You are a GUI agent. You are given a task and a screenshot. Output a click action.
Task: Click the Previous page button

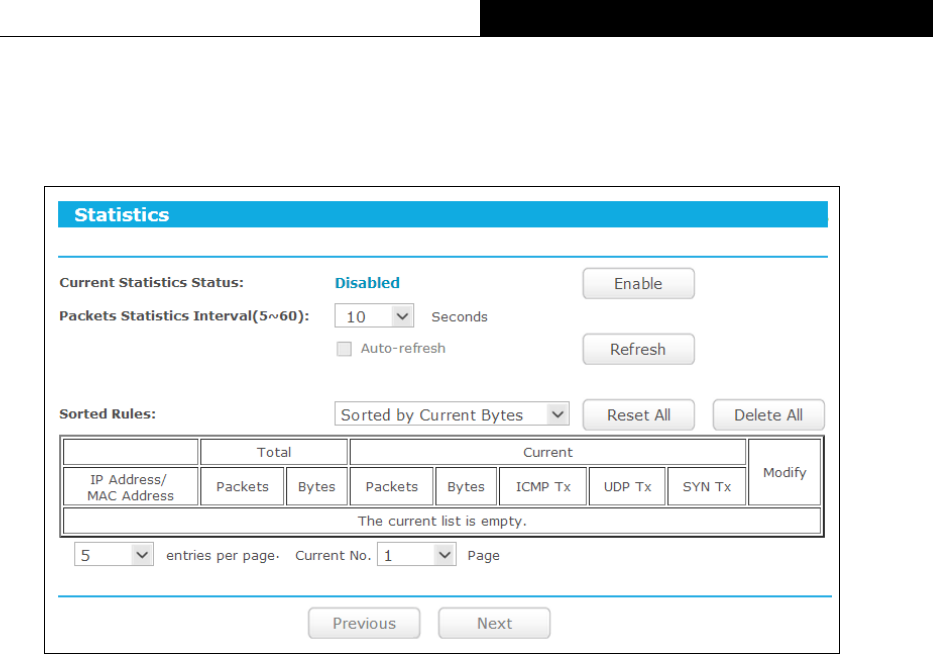pyautogui.click(x=364, y=623)
